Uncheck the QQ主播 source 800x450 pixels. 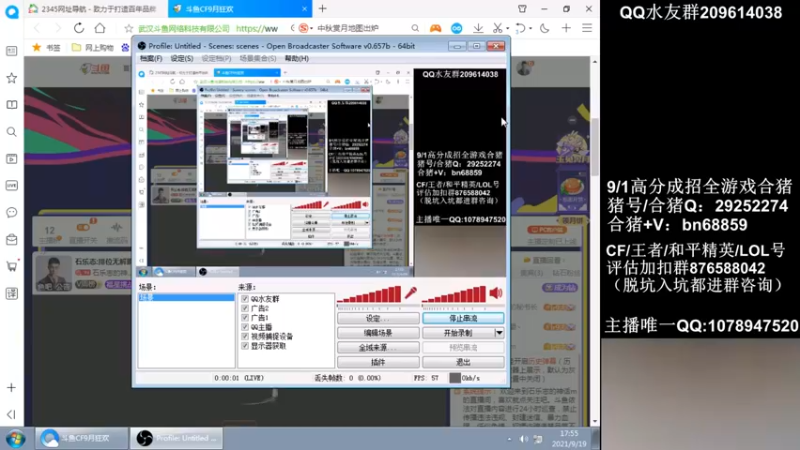coord(245,327)
